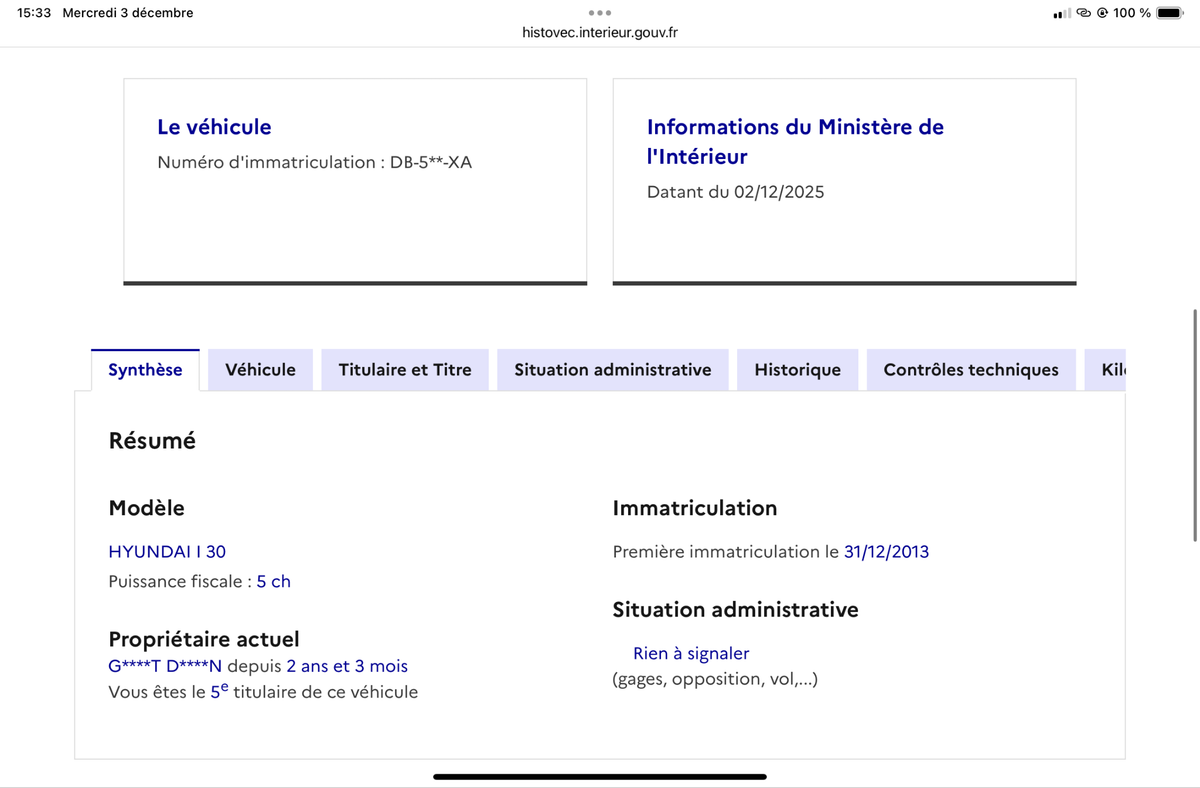Tap the personal hotspot link icon
This screenshot has height=788, width=1200.
click(1083, 13)
